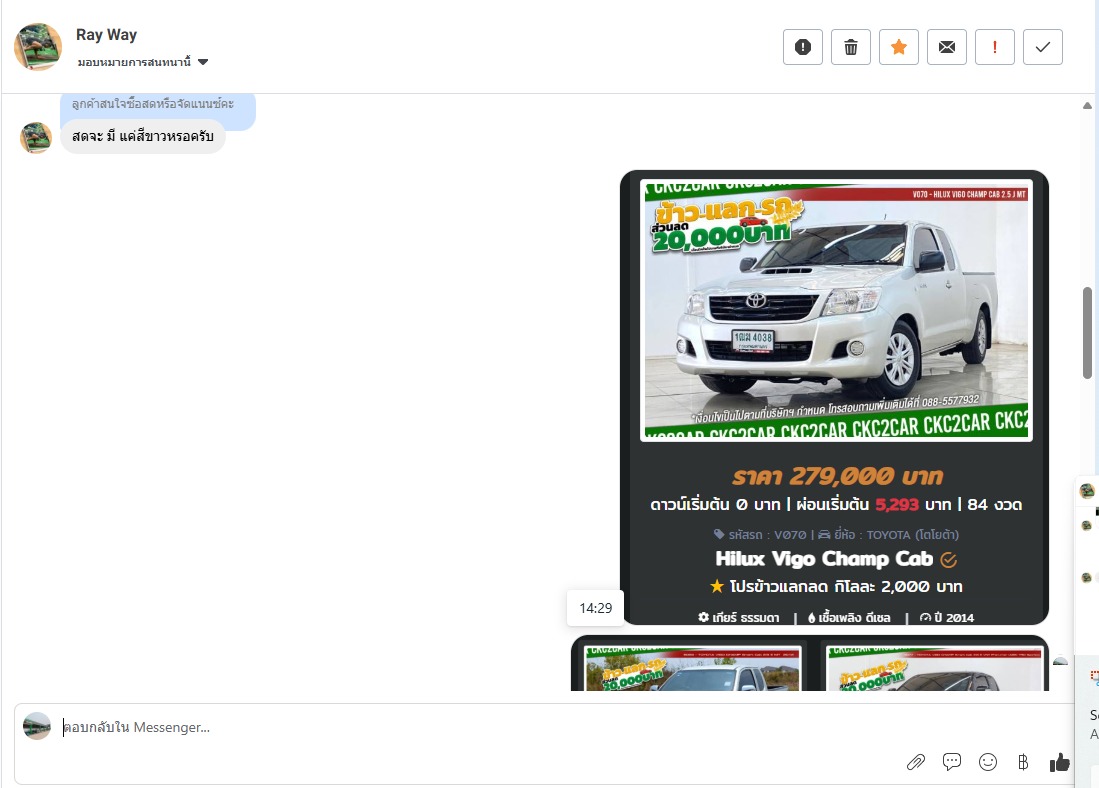The image size is (1099, 788).
Task: Click the Ray Way contact name
Action: tap(107, 34)
